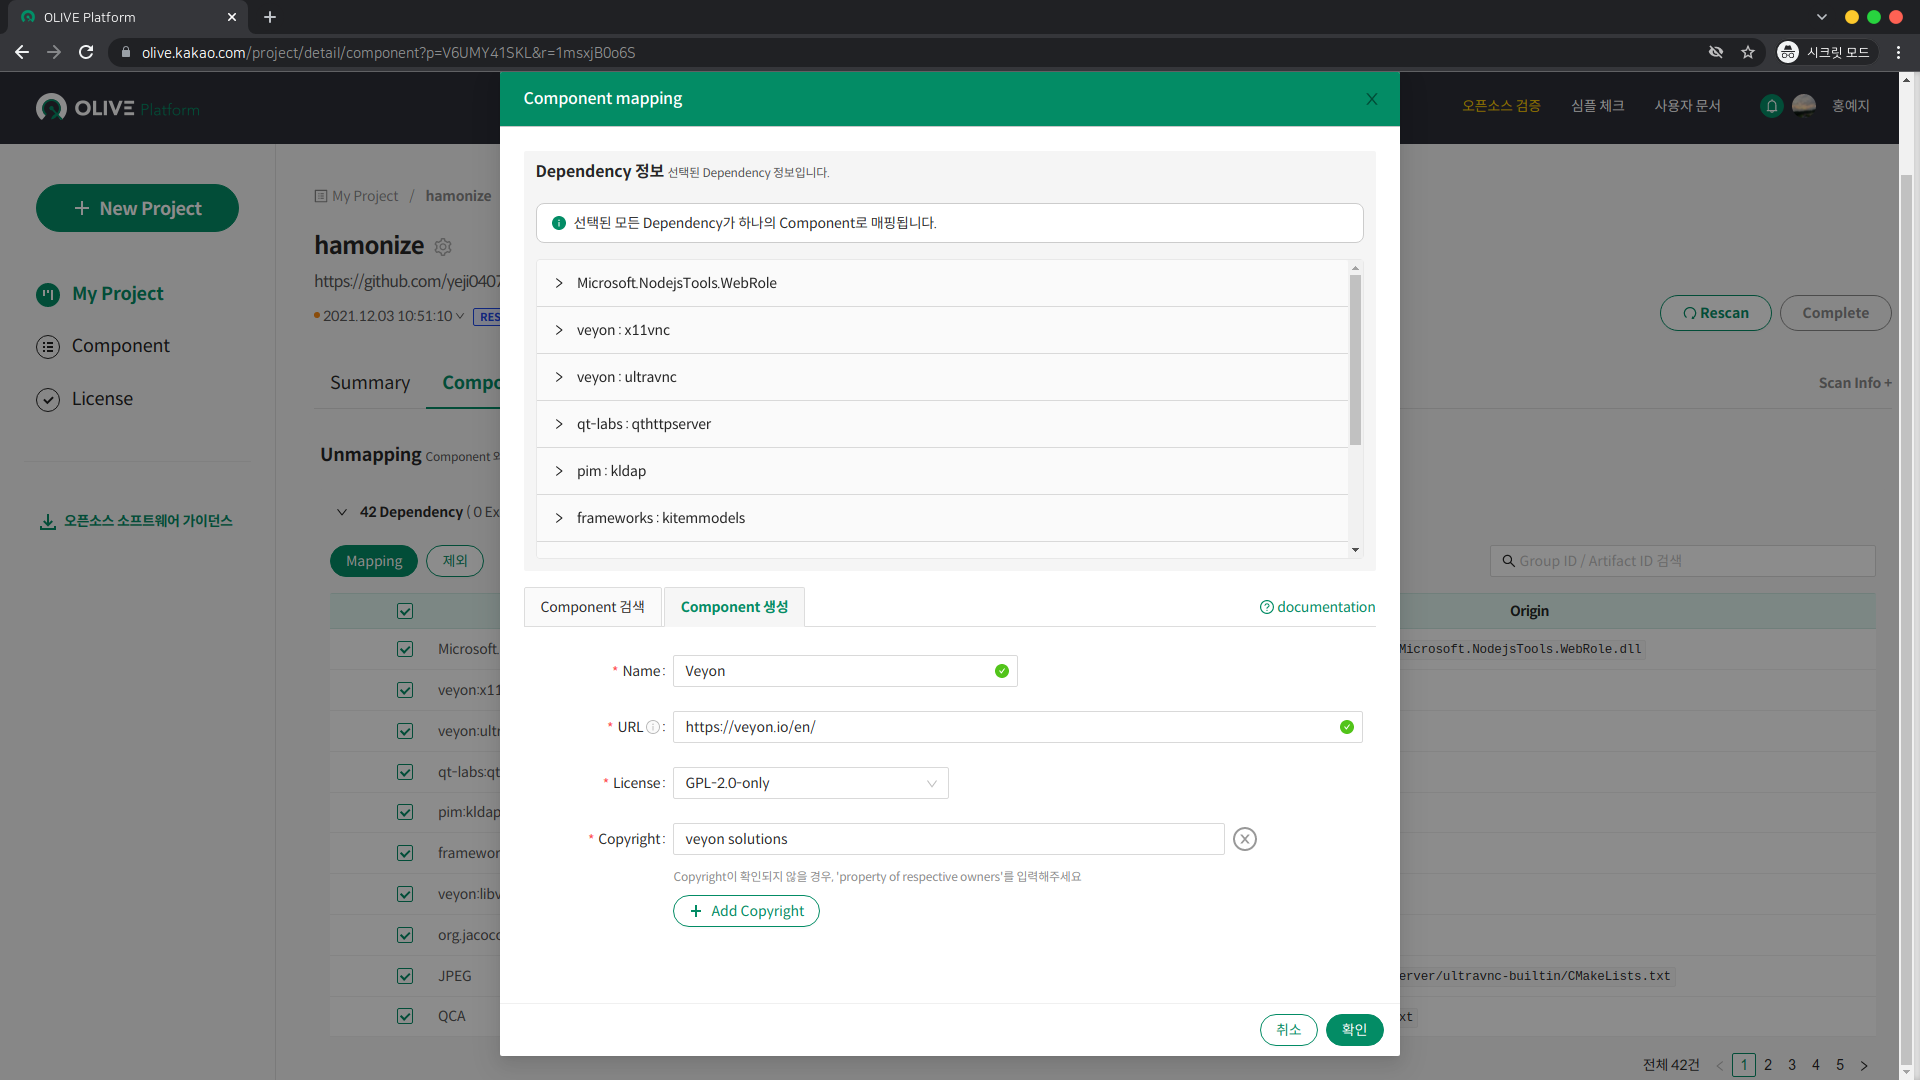Image resolution: width=1920 pixels, height=1080 pixels.
Task: Switch to the Component 검색 tab
Action: [592, 607]
